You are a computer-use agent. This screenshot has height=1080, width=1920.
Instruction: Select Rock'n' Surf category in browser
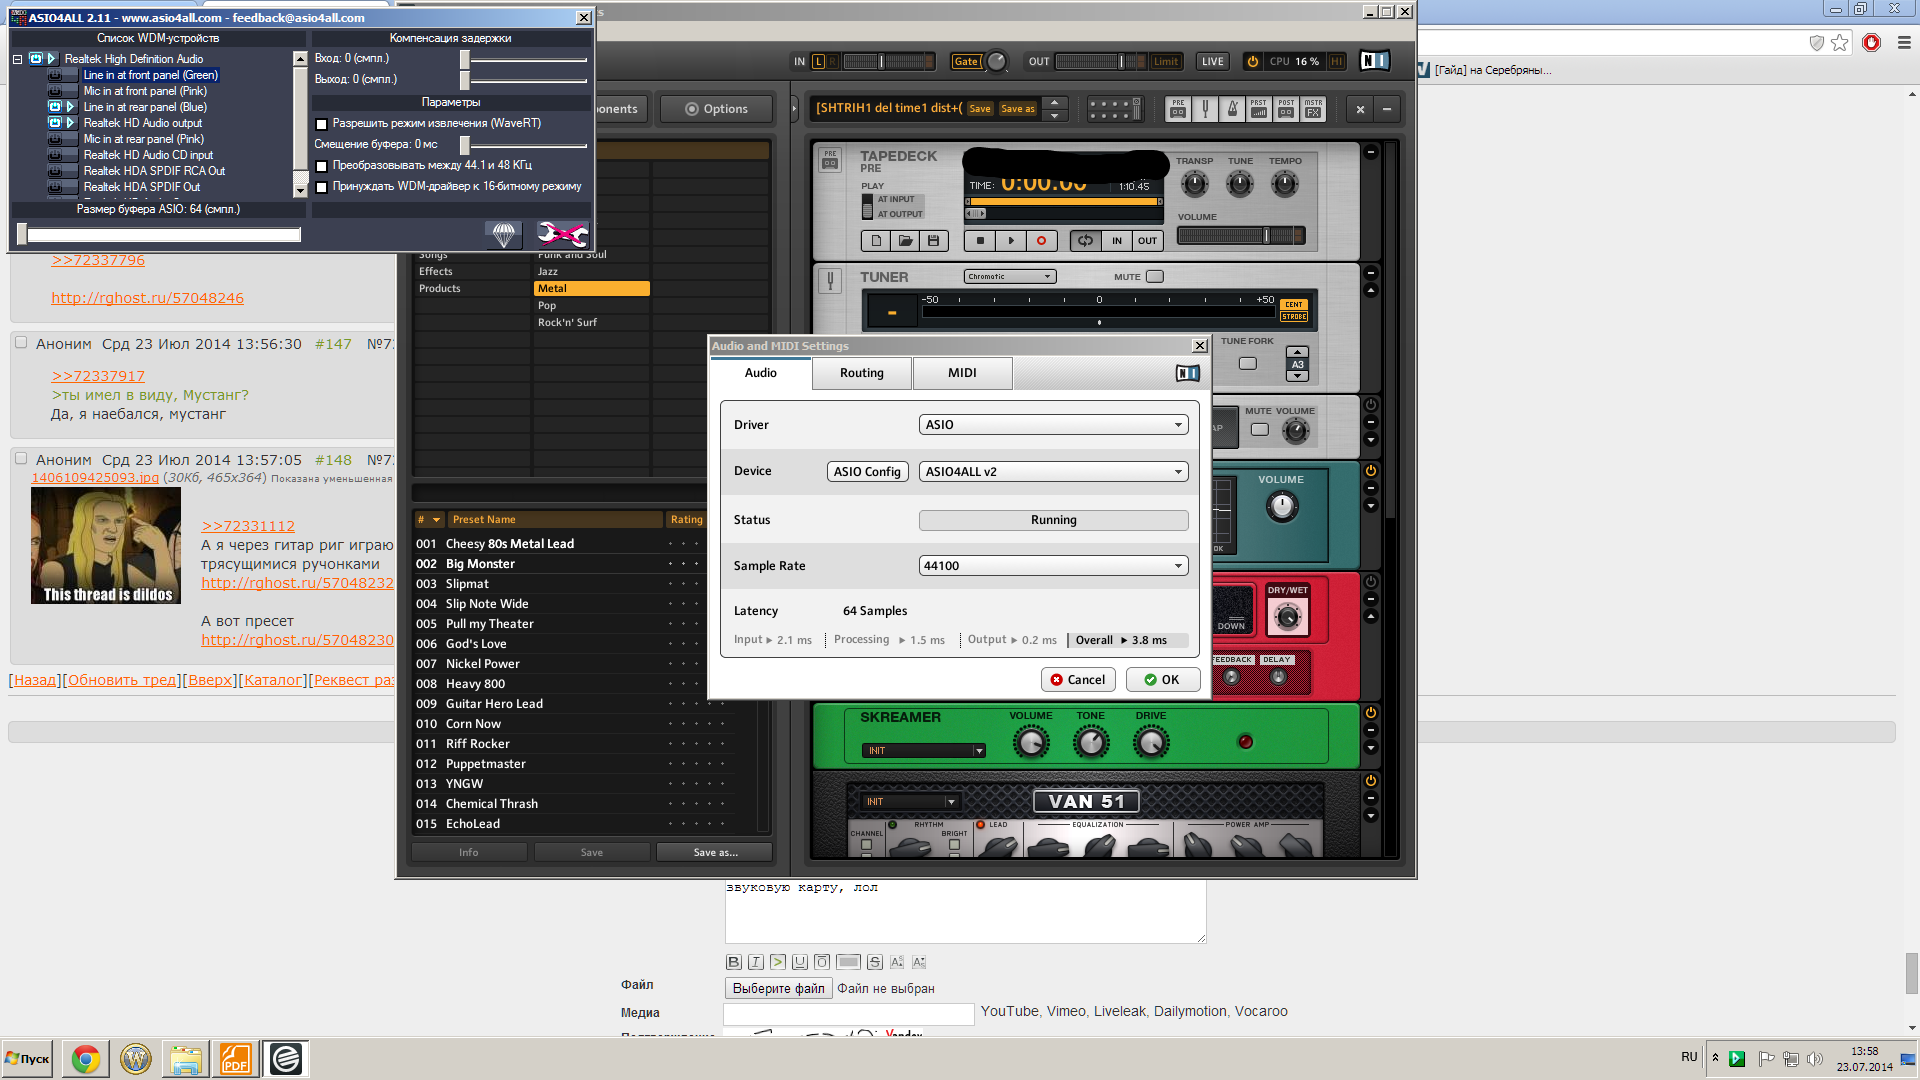click(x=592, y=323)
